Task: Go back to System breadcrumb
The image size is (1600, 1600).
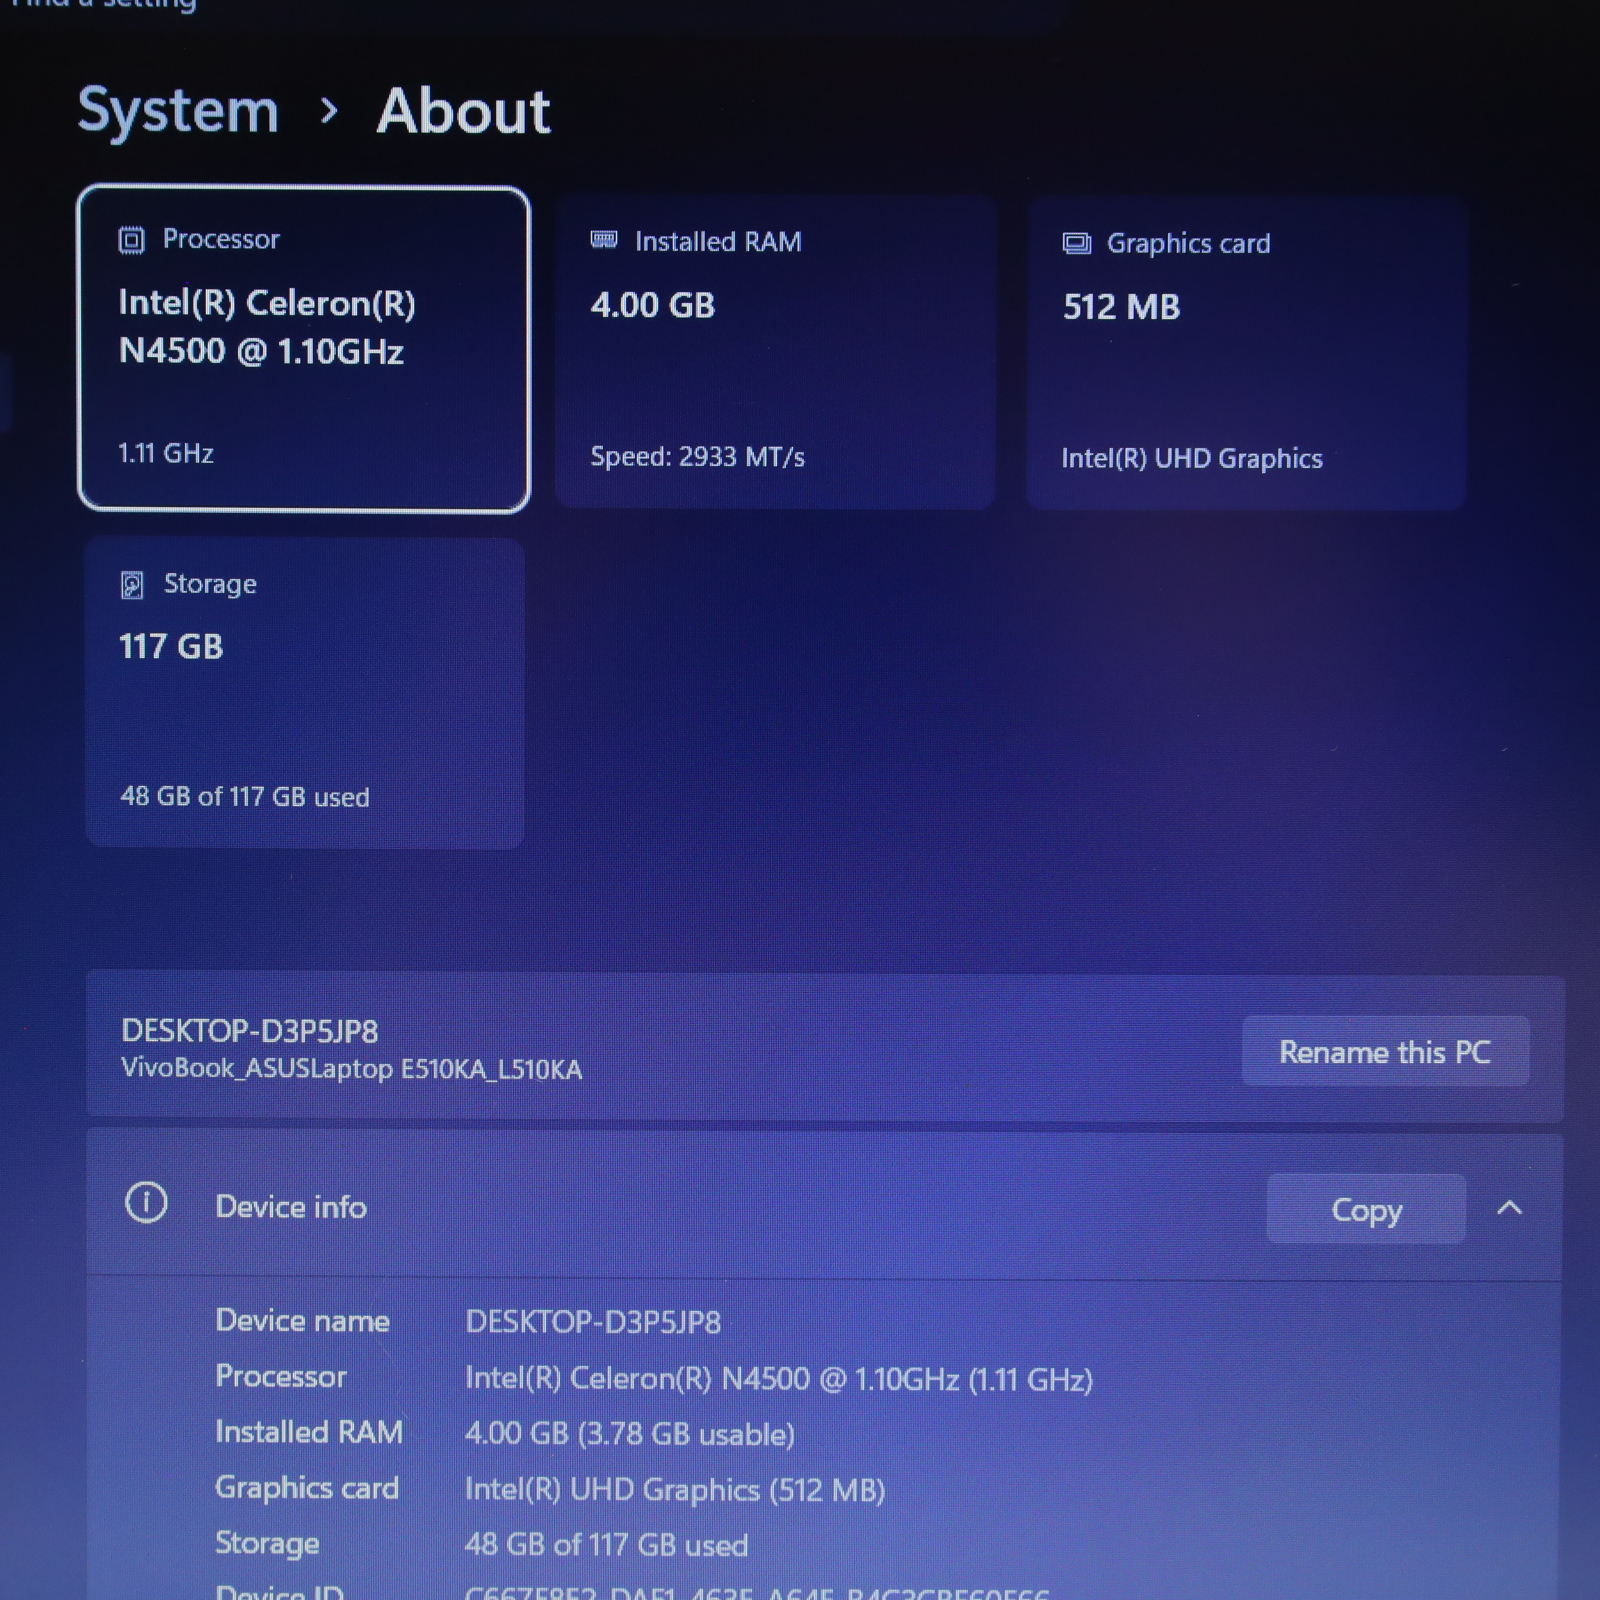Action: tap(178, 111)
